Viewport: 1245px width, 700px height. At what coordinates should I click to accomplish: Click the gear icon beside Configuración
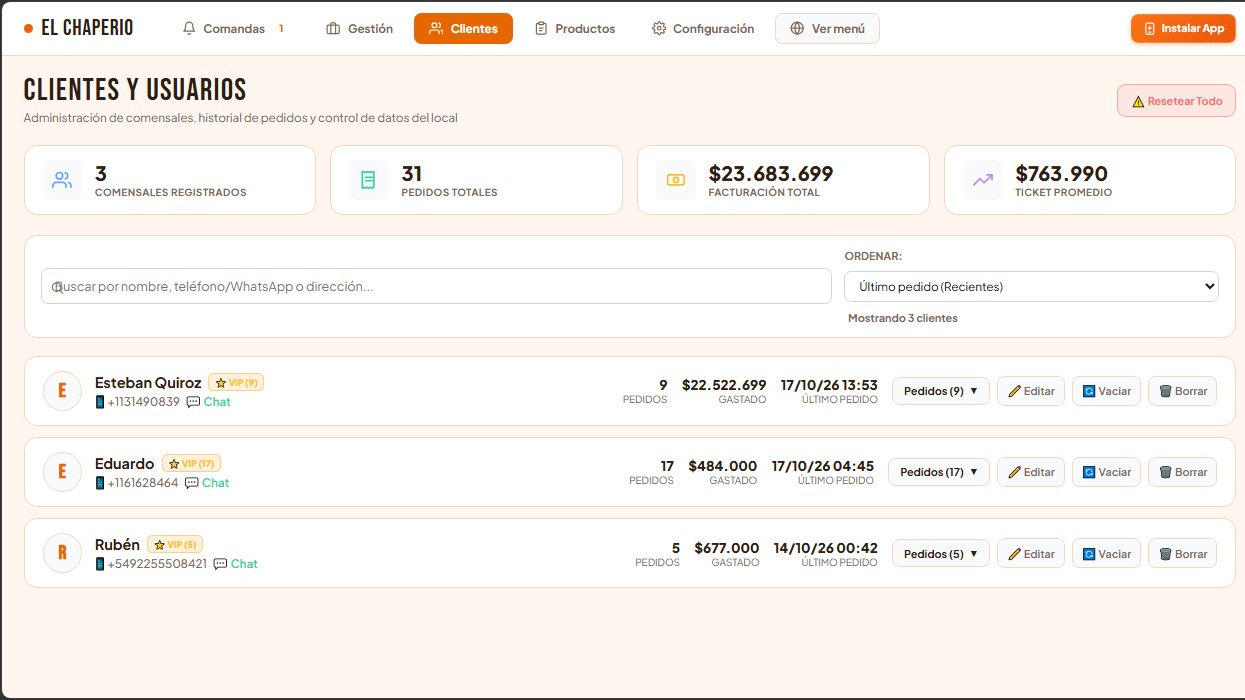tap(658, 29)
